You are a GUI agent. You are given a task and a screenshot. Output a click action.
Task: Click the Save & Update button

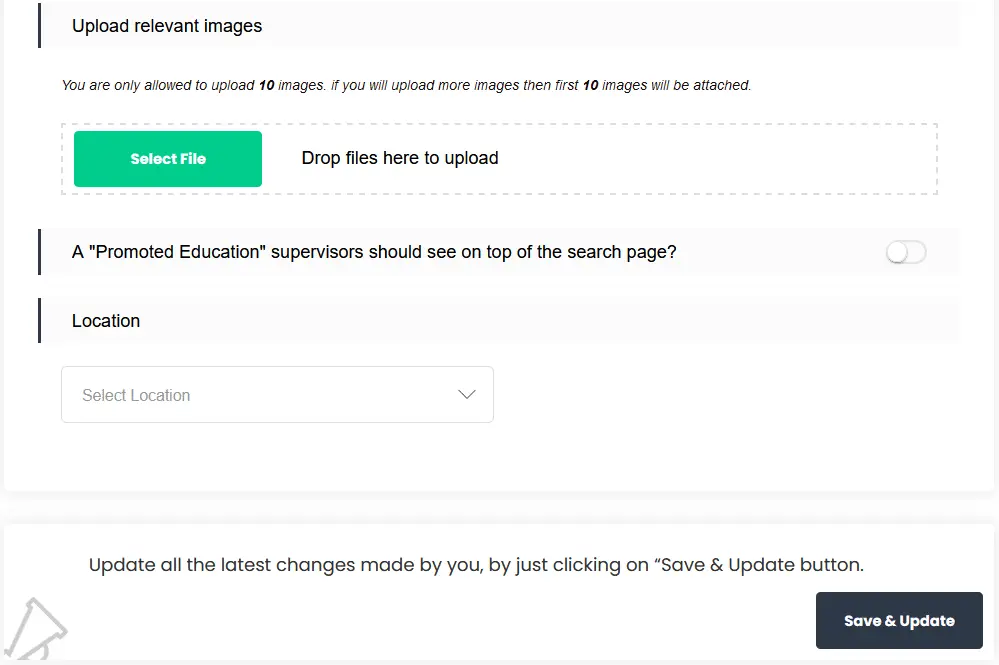pyautogui.click(x=899, y=620)
